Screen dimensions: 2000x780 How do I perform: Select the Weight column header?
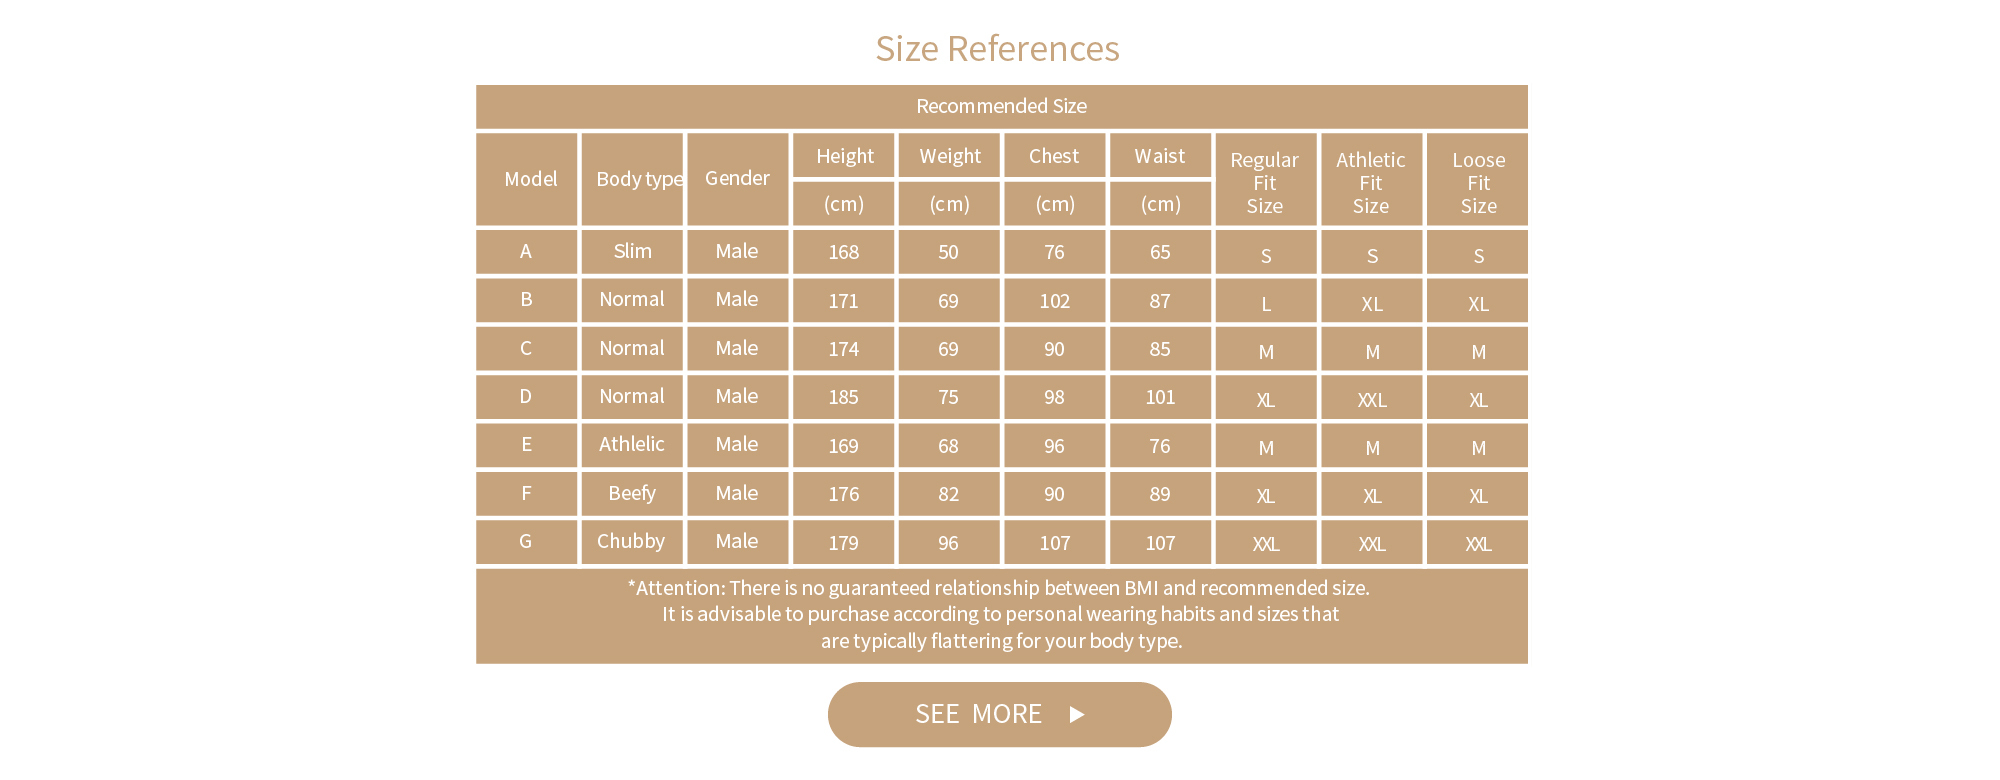pos(949,156)
